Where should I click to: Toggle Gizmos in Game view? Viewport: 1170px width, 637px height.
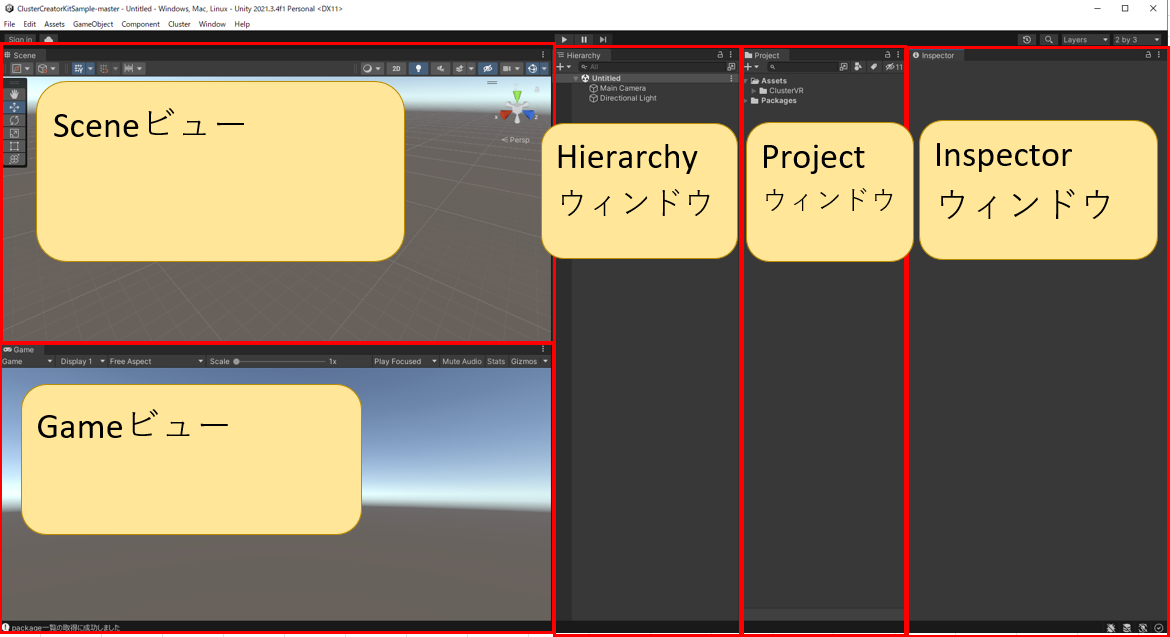(524, 361)
